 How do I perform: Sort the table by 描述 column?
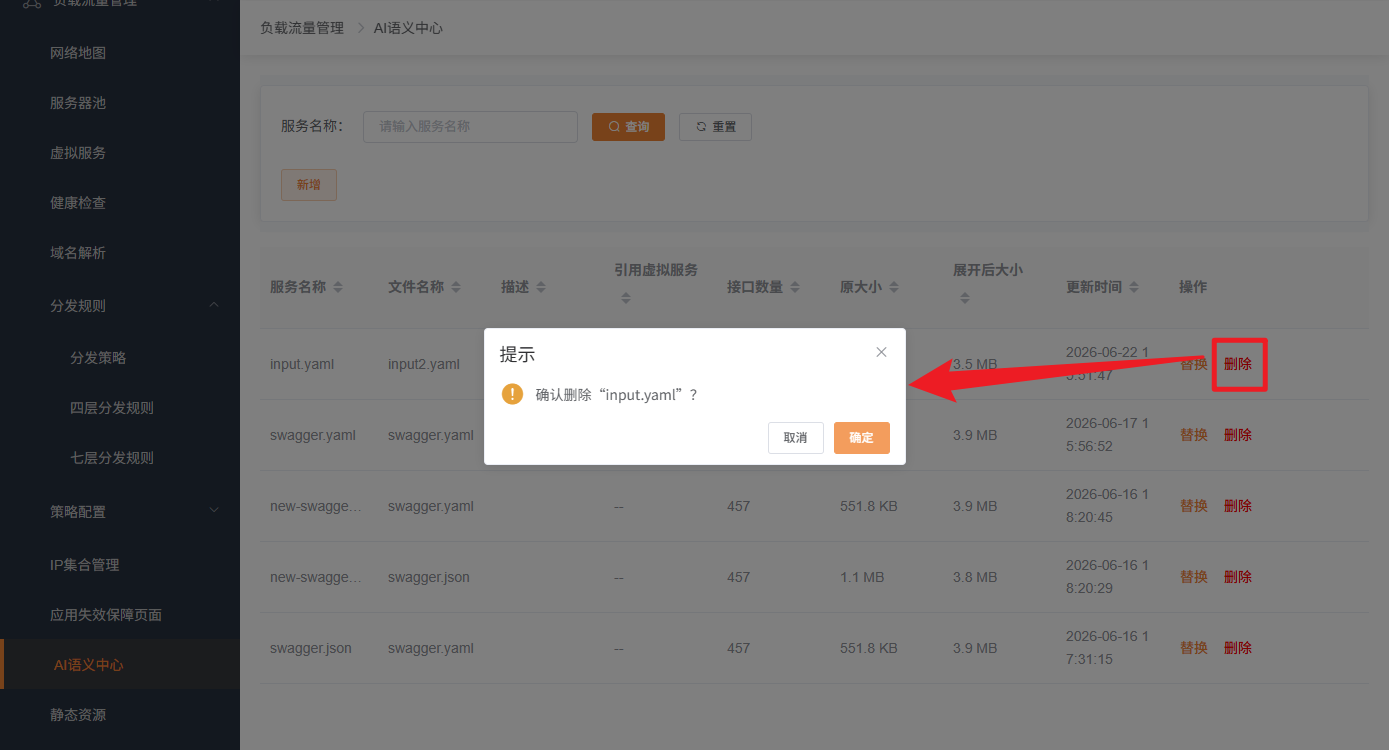pos(541,287)
